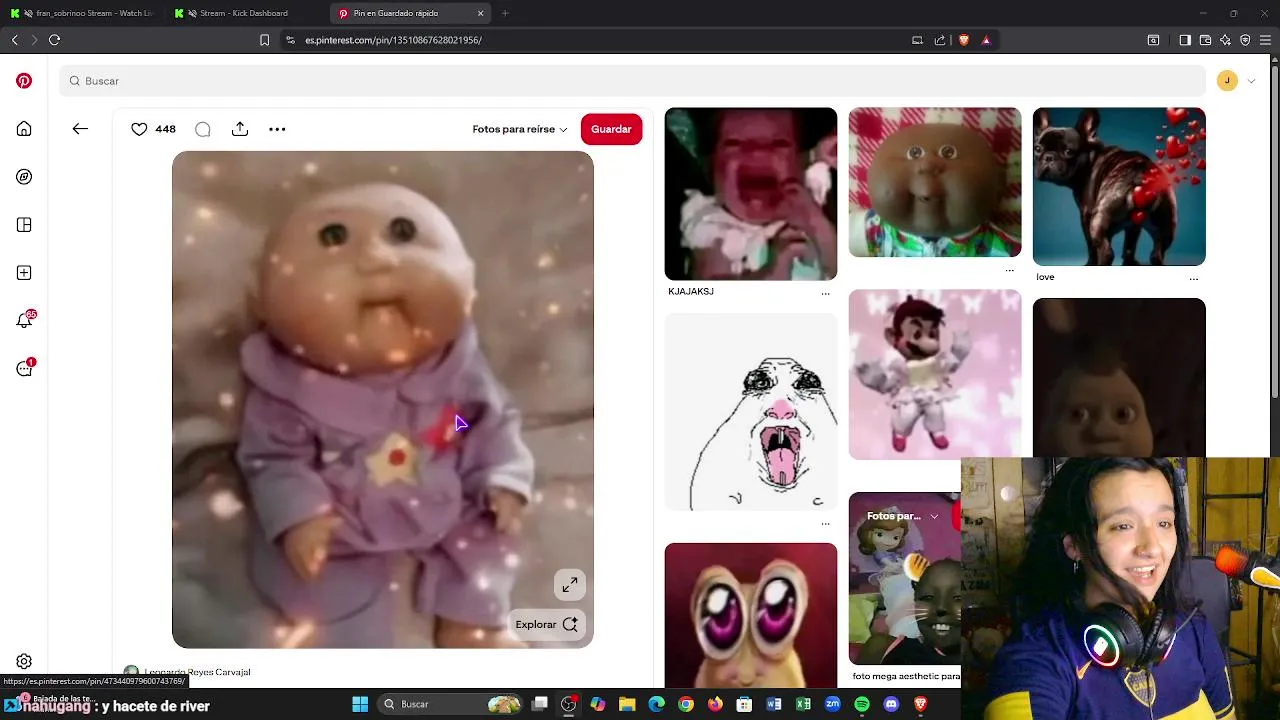Click the browser back navigation arrow

(14, 40)
